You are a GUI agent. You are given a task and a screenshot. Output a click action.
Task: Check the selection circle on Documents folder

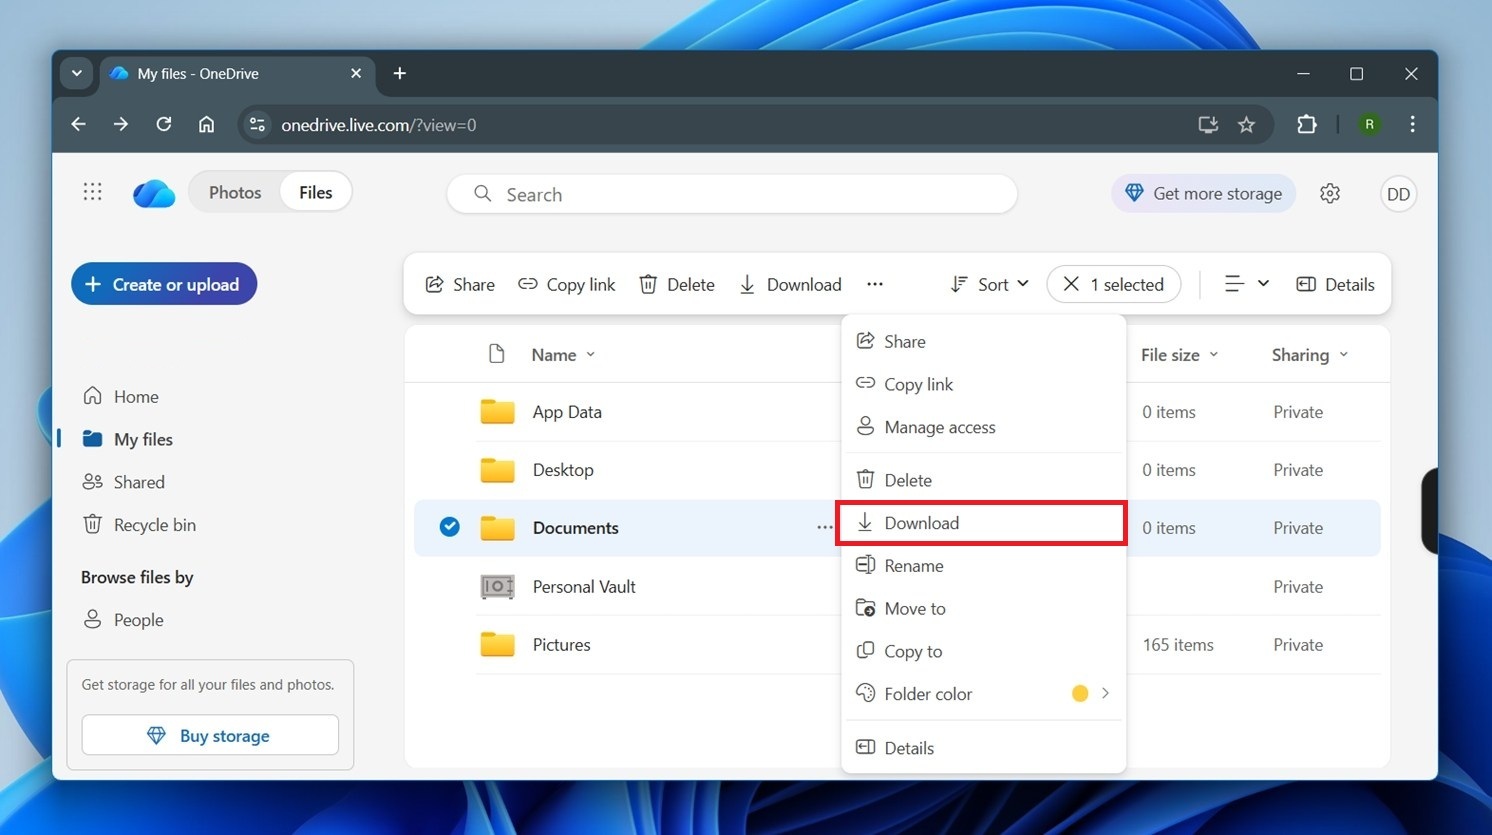tap(449, 526)
